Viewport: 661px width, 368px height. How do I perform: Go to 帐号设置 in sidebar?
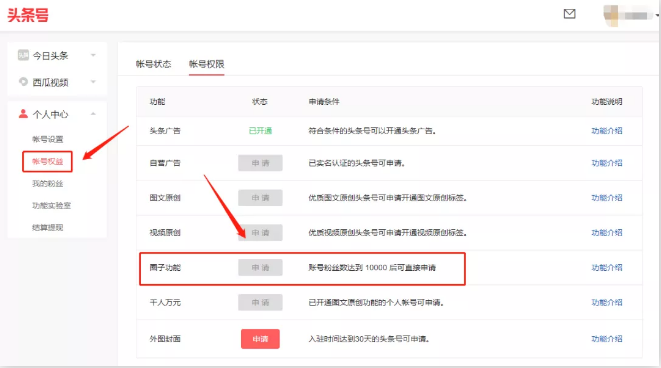pos(48,139)
